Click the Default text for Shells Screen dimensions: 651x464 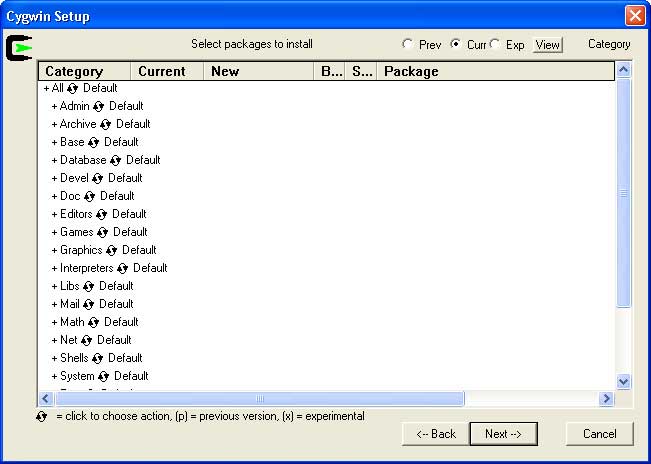[125, 358]
